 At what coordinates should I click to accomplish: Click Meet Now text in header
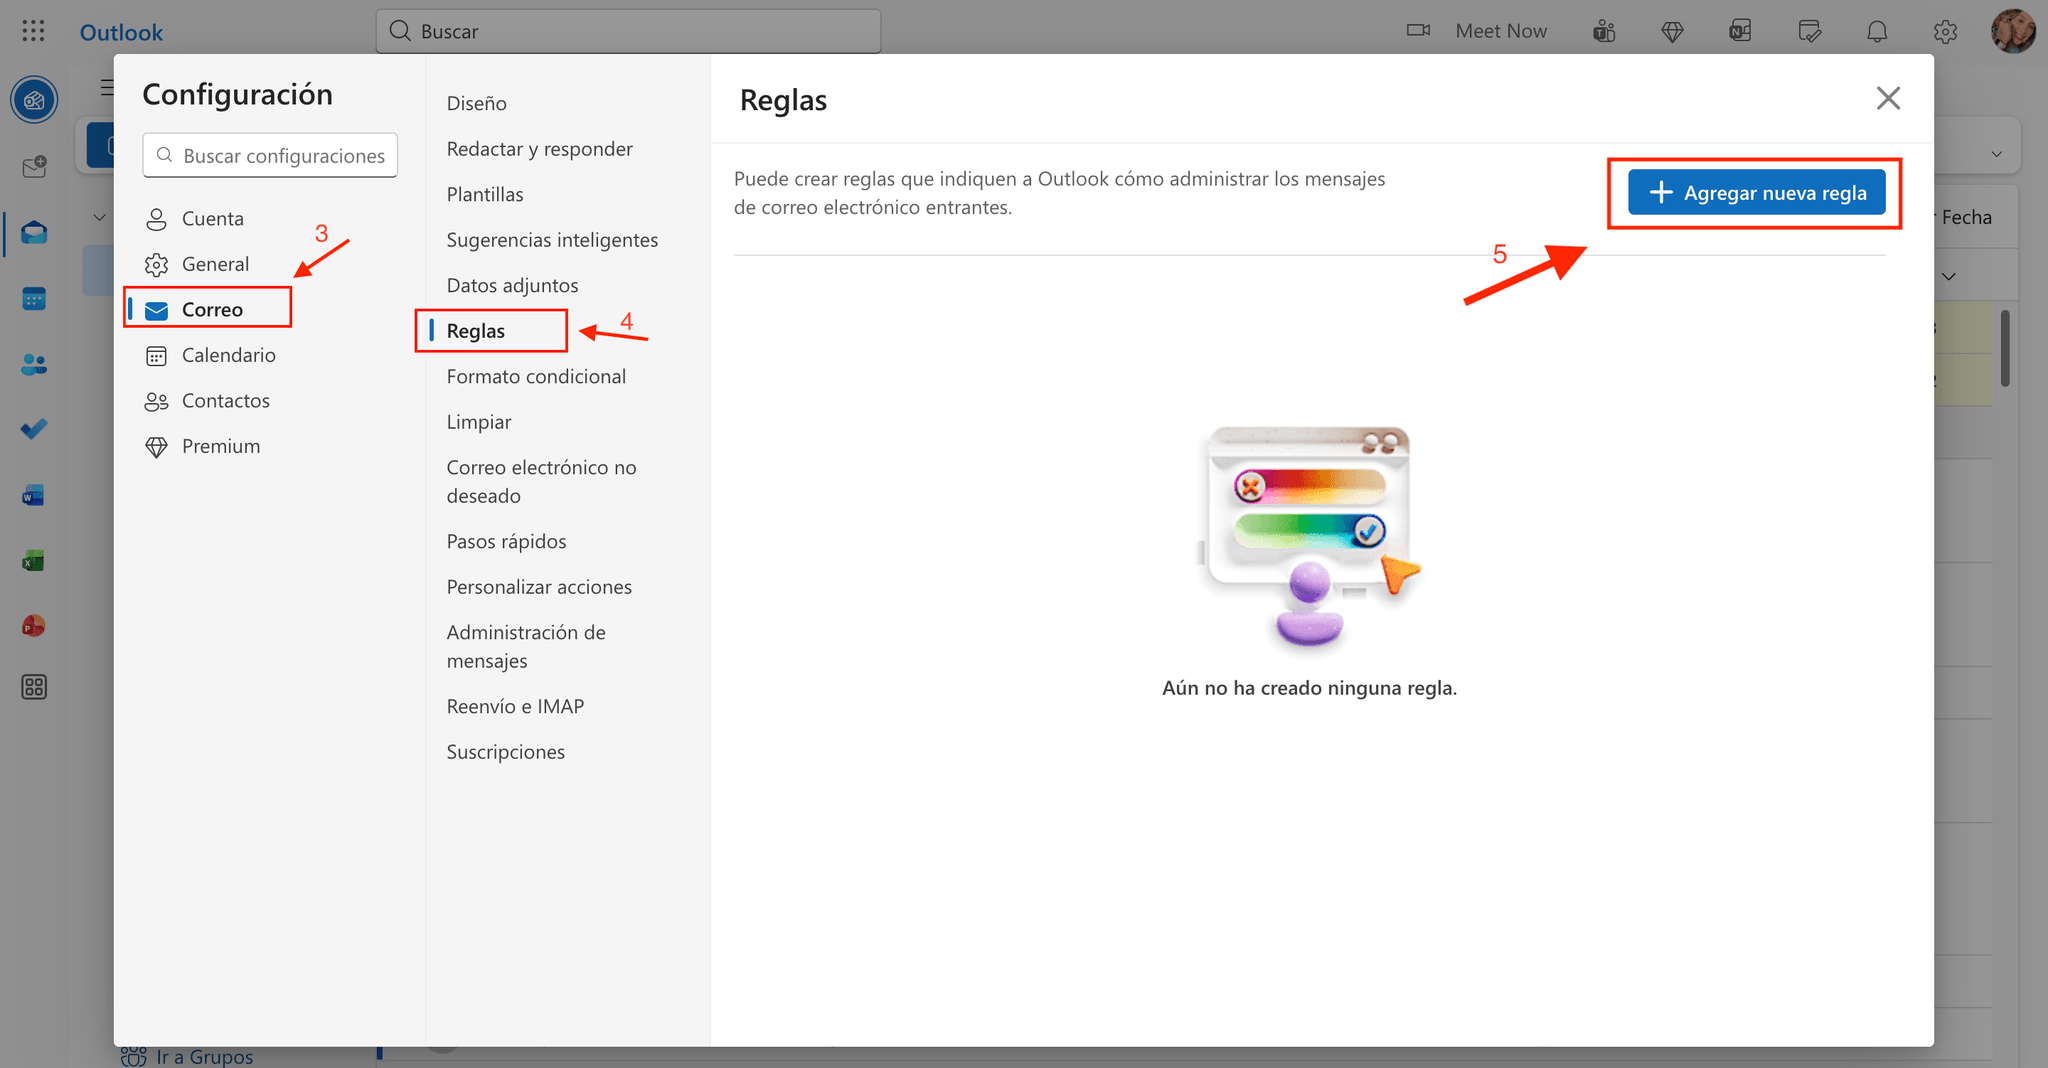(x=1501, y=31)
